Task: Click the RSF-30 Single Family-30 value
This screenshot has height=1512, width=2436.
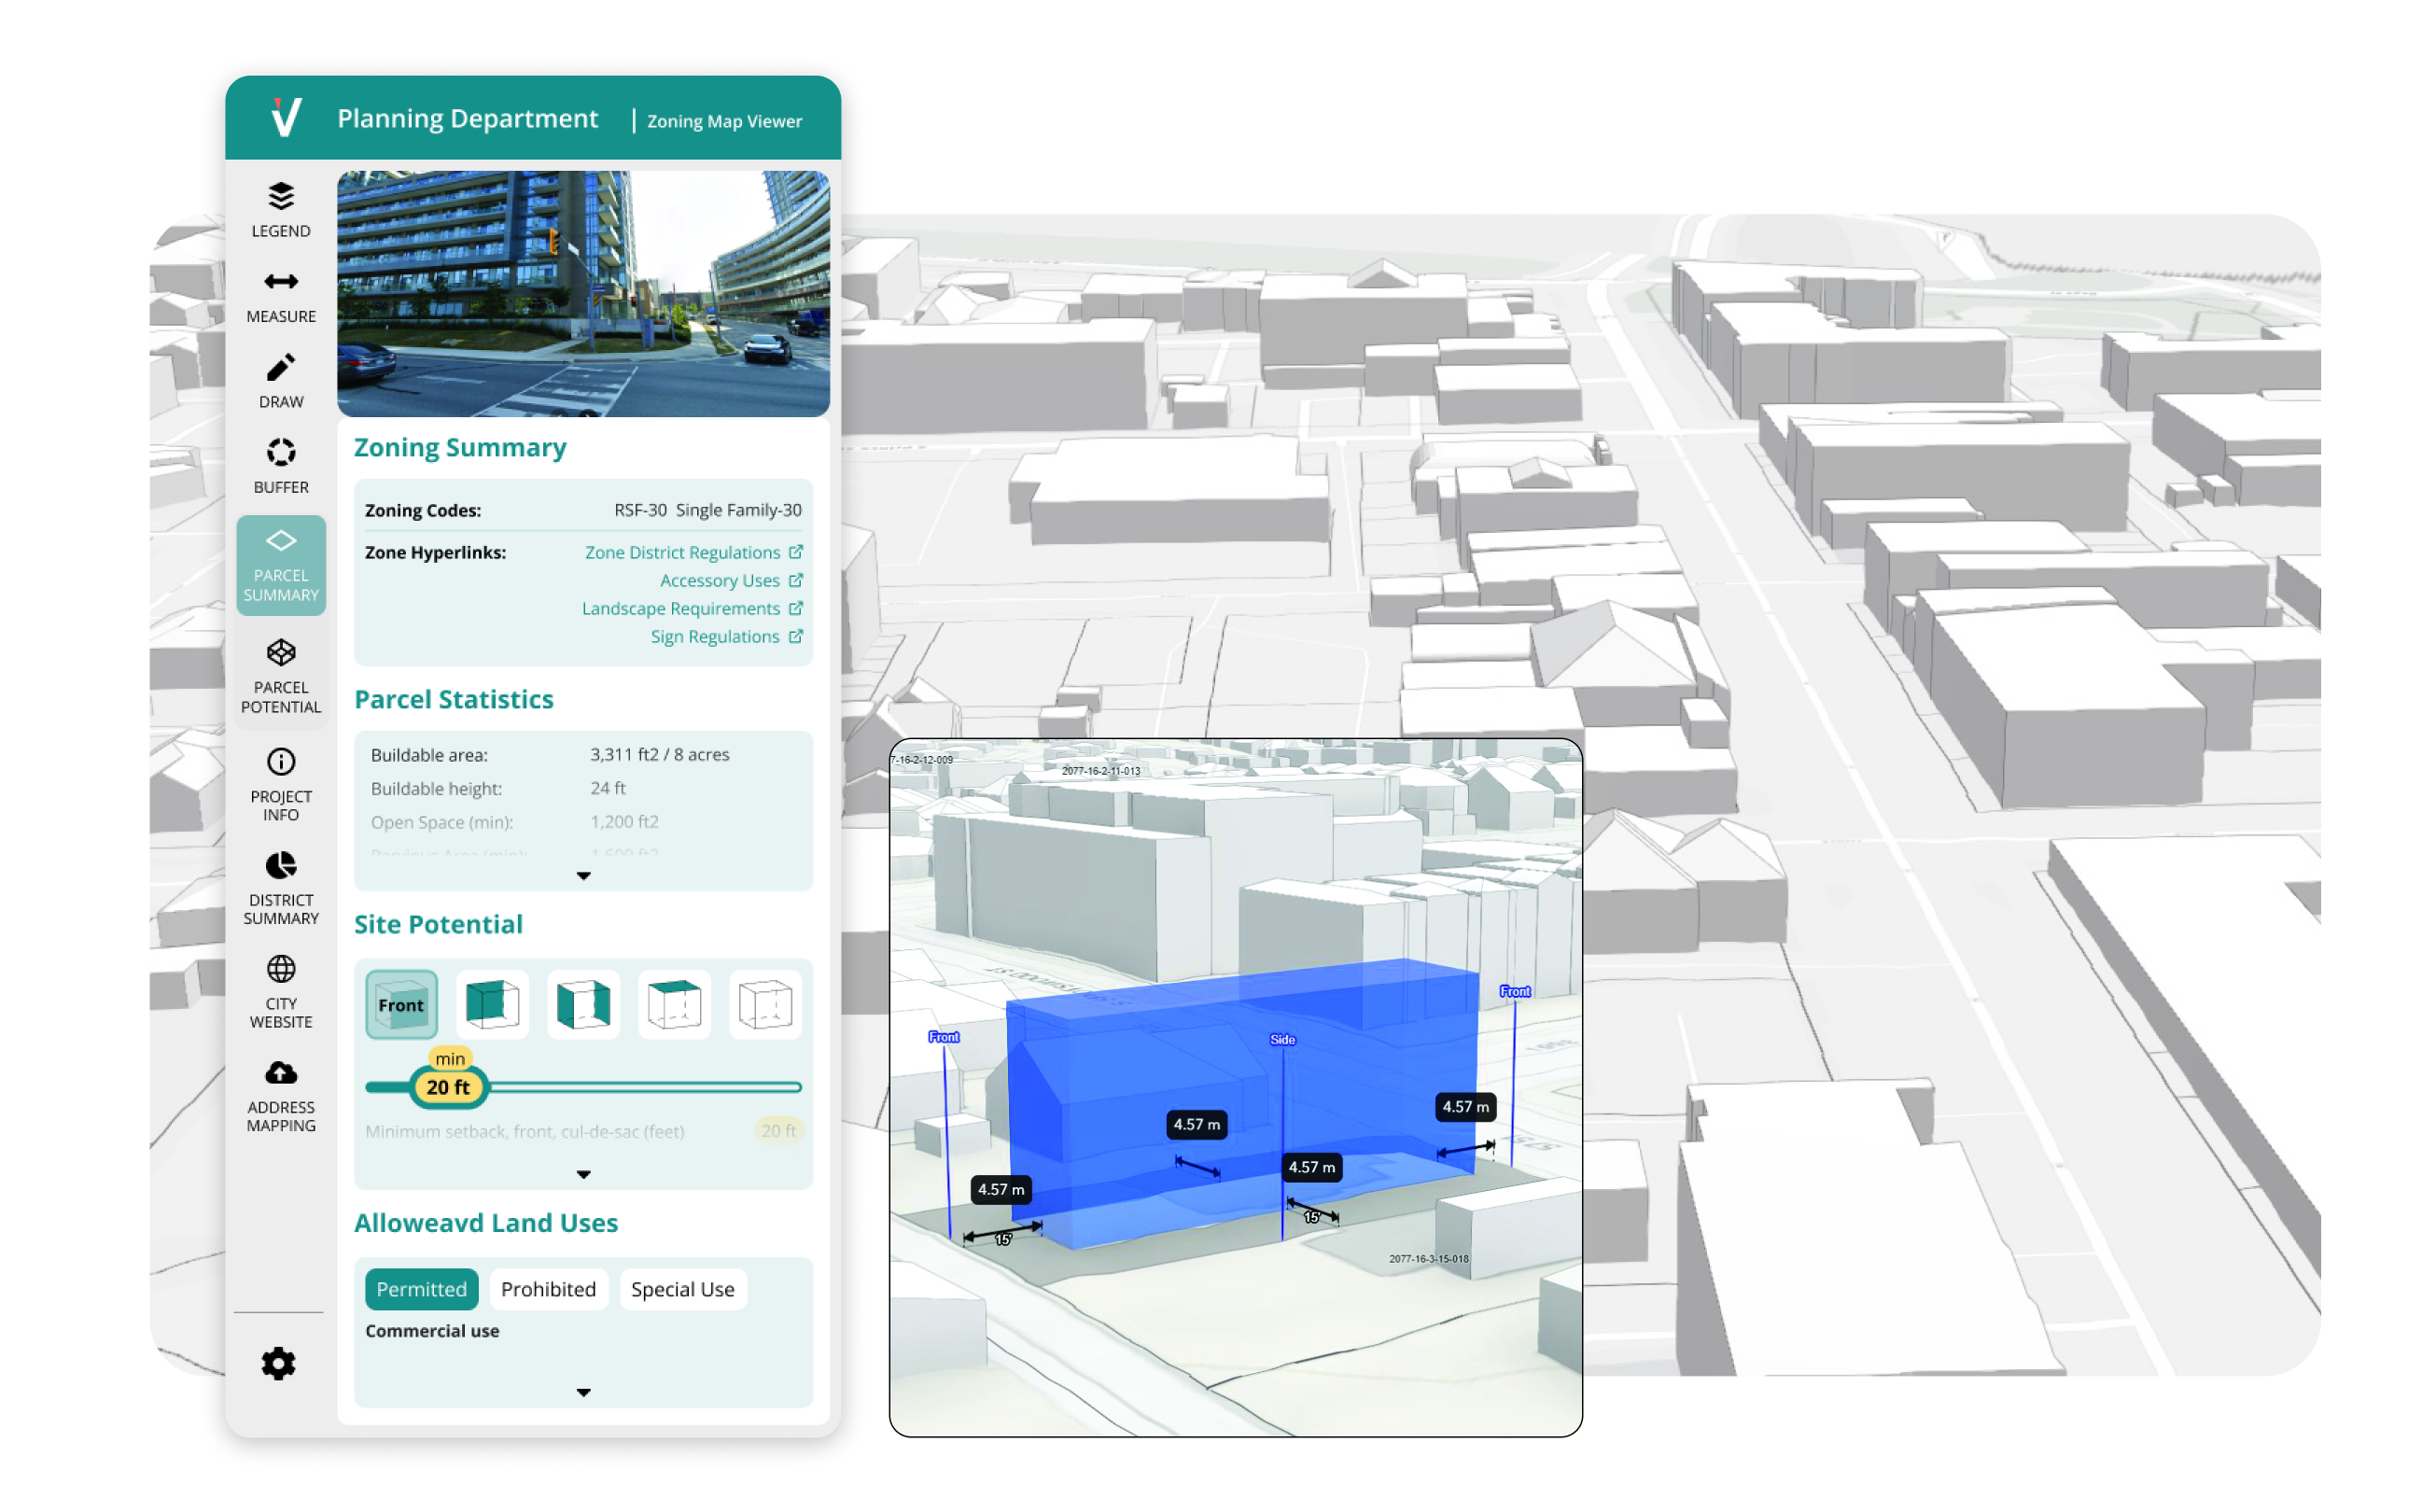Action: [x=709, y=511]
